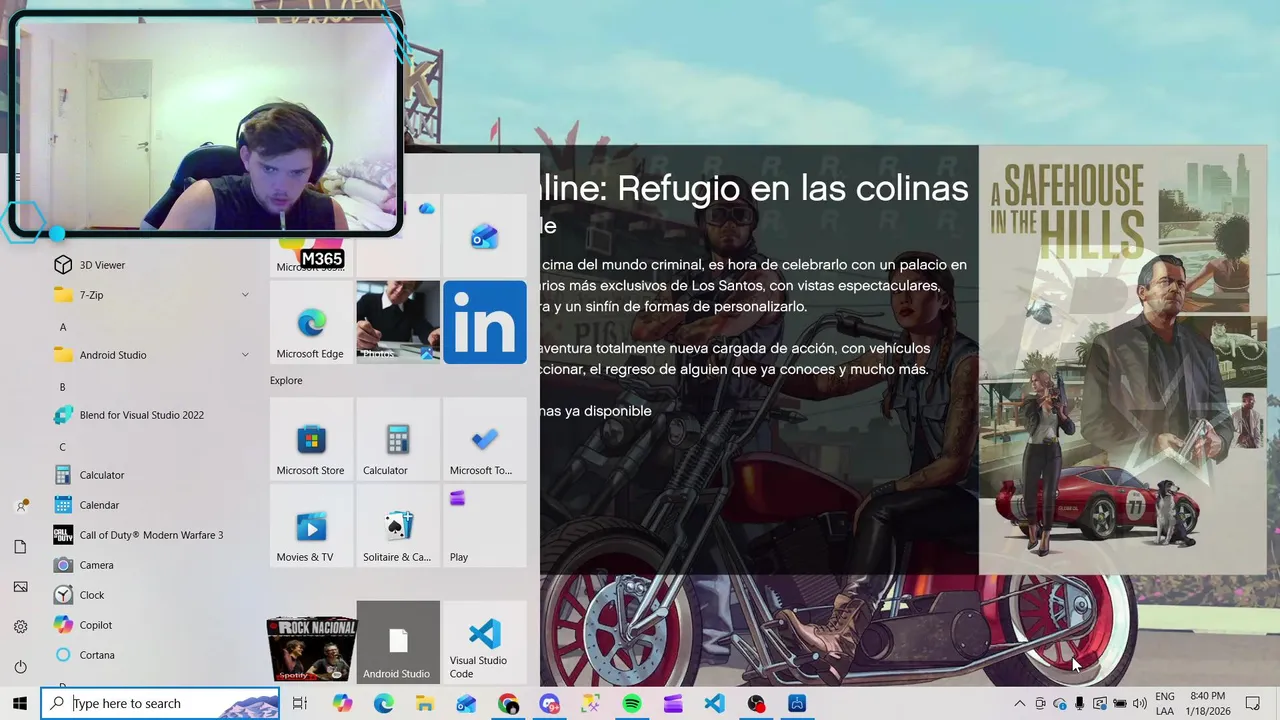Click the Type here to search box
Viewport: 1280px width, 720px height.
pyautogui.click(x=160, y=704)
